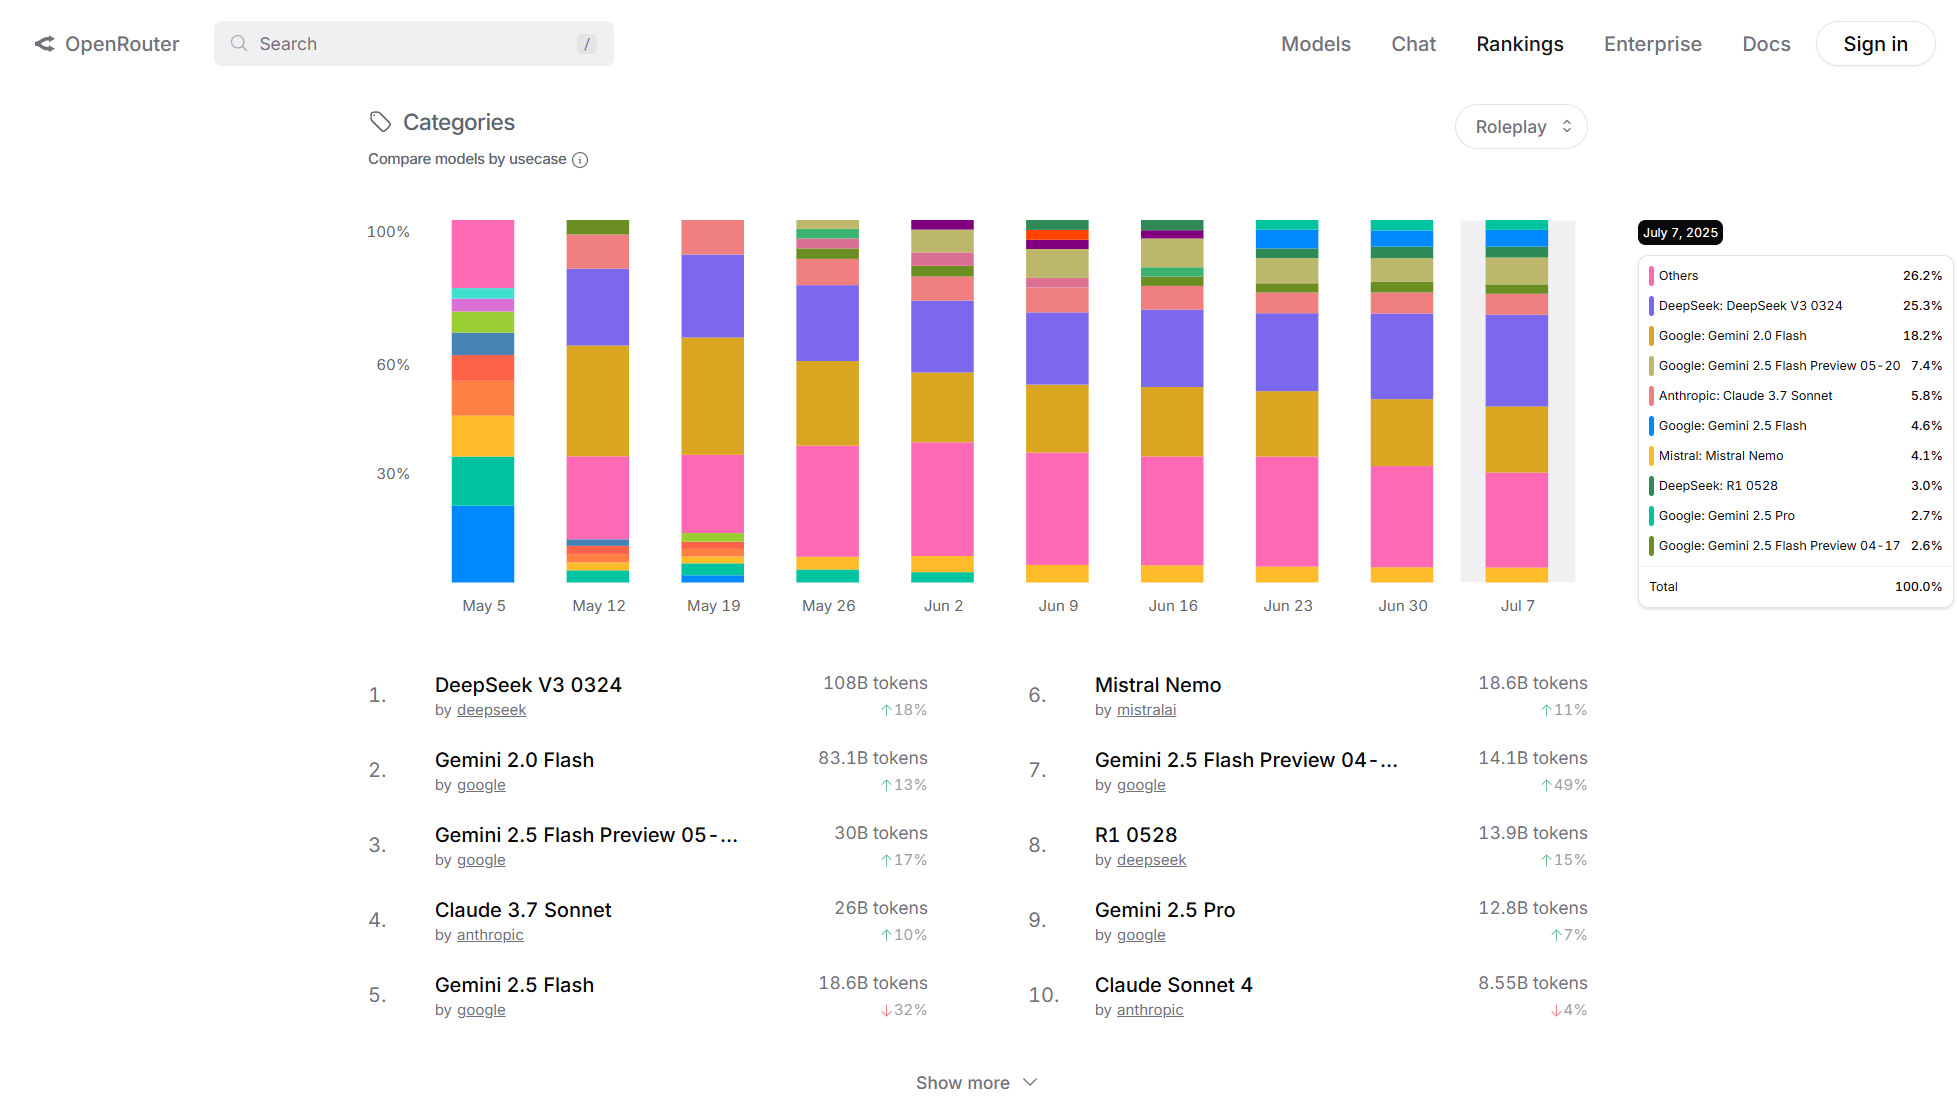Click the up 49% change indicator
This screenshot has width=1957, height=1103.
(1564, 785)
